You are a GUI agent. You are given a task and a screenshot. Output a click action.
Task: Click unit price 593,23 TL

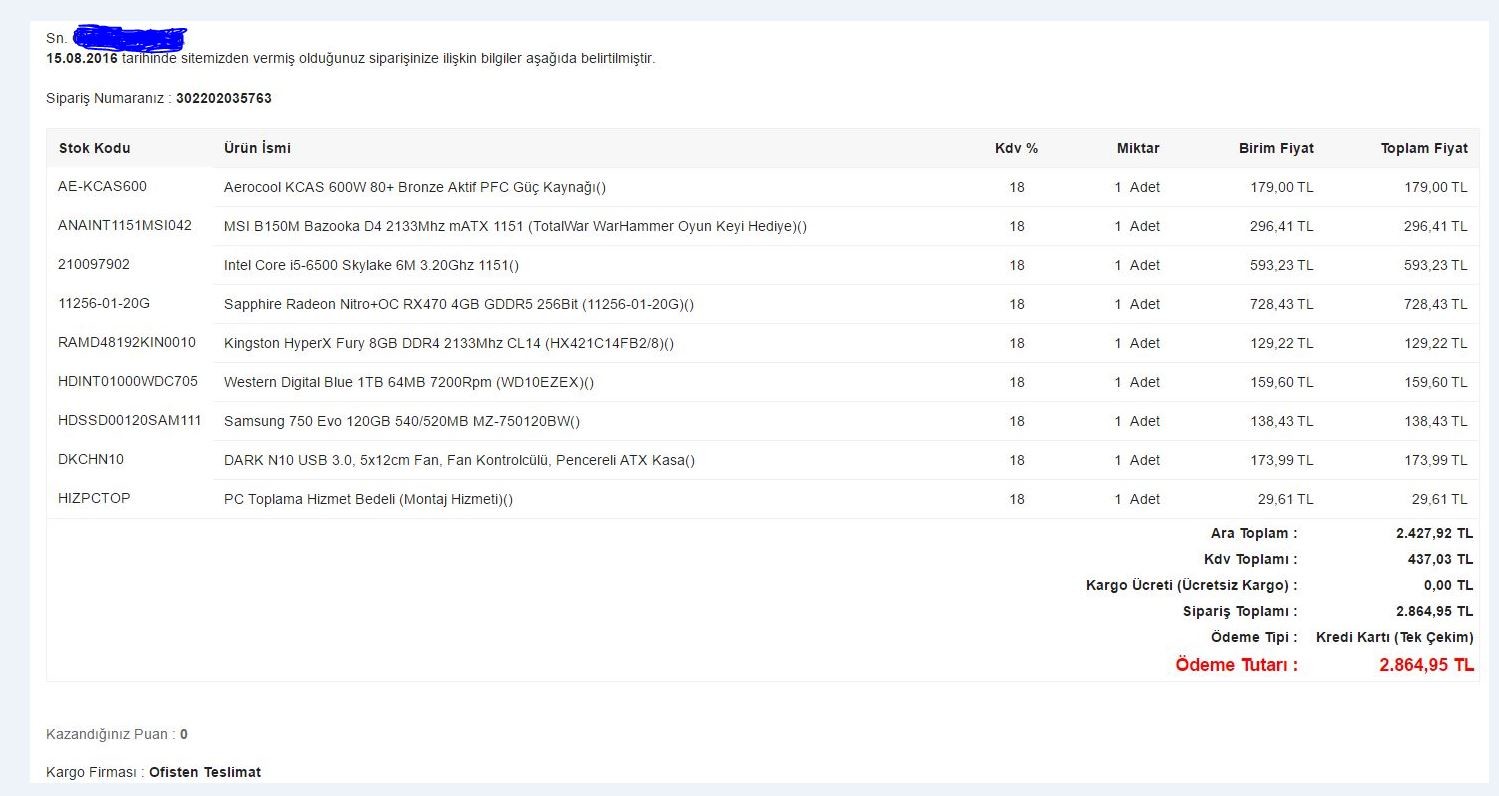pos(1282,265)
